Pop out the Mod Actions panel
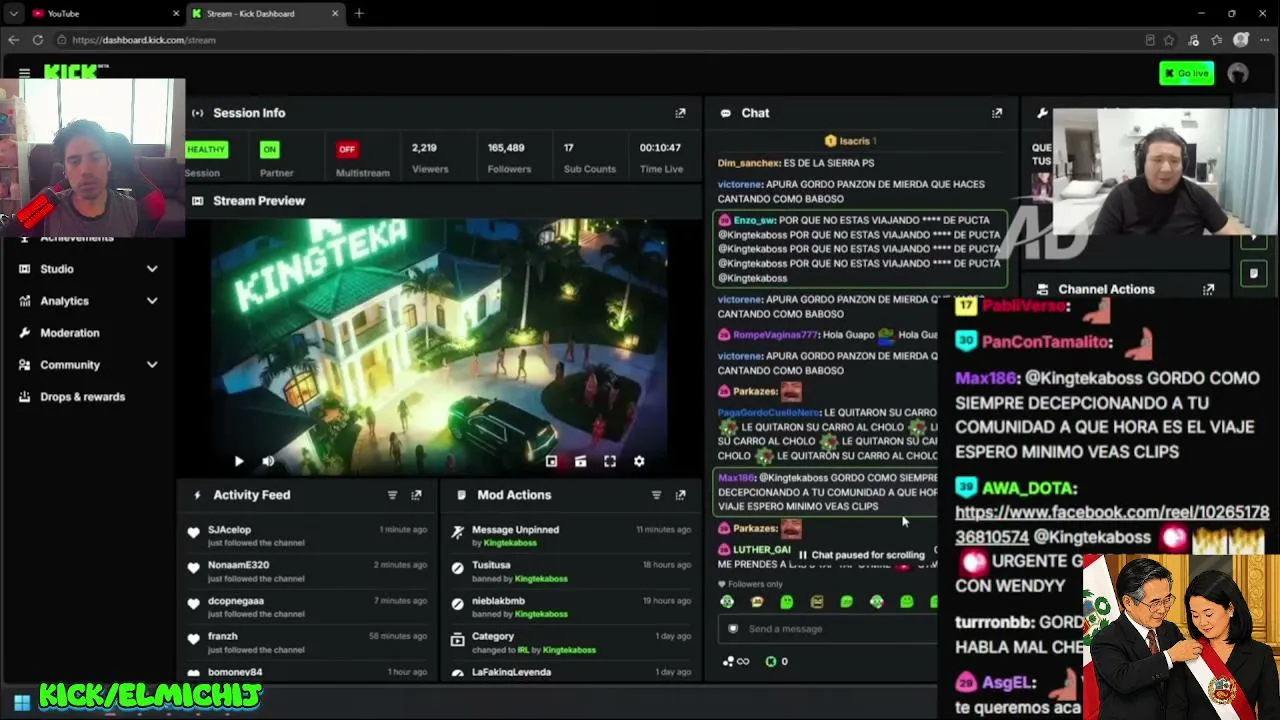1280x720 pixels. point(680,495)
